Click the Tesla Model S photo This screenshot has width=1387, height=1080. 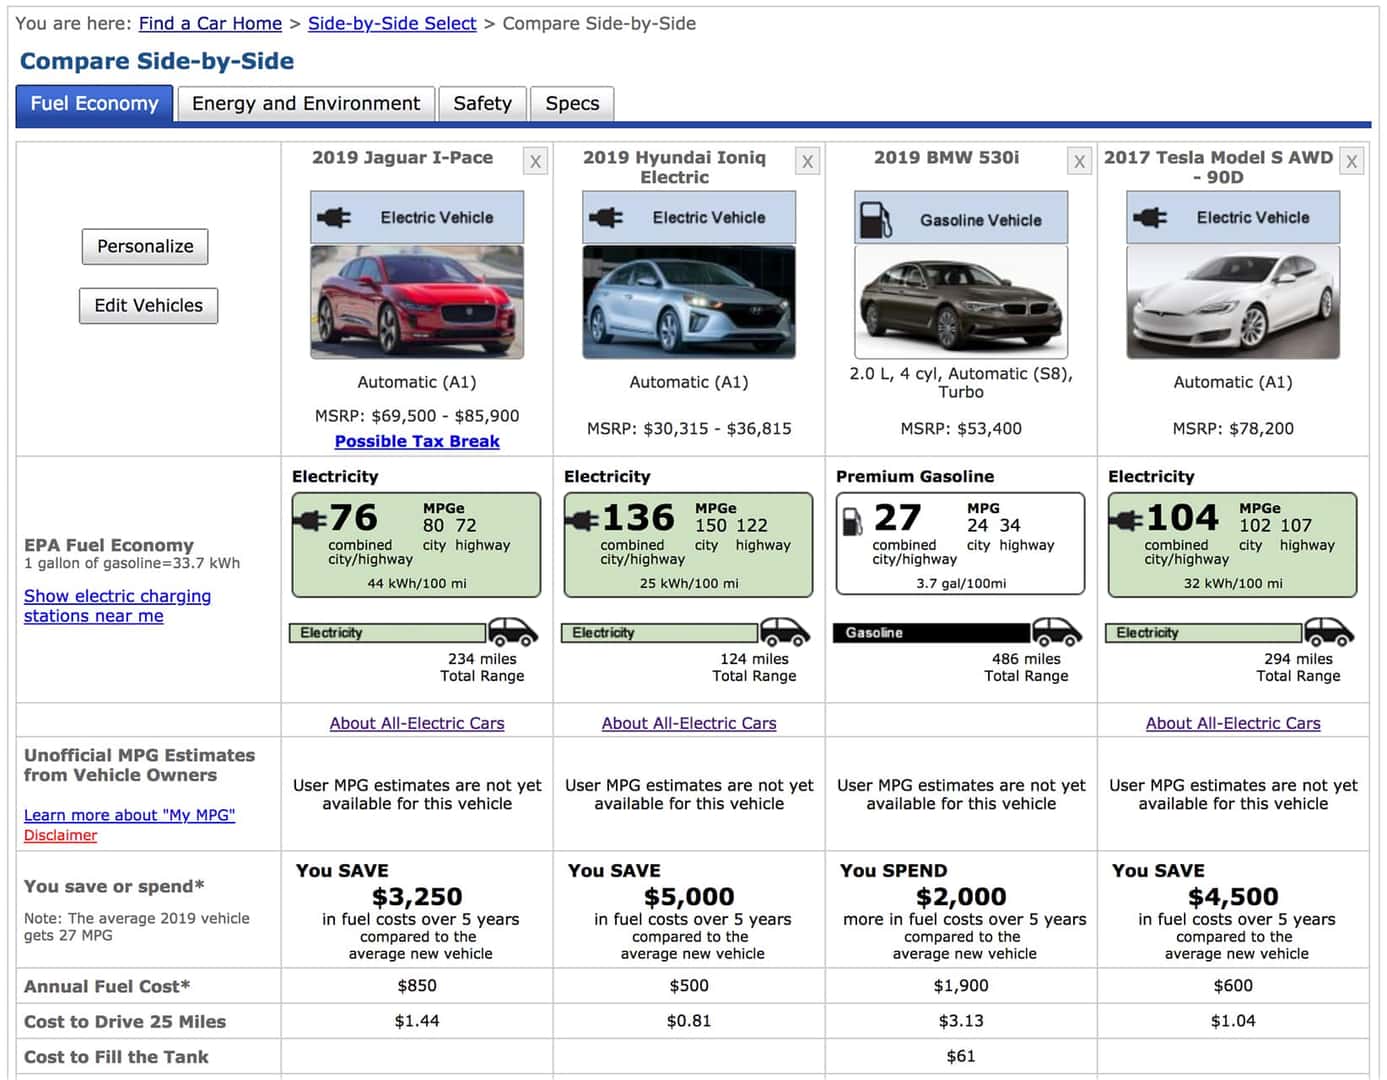tap(1232, 300)
